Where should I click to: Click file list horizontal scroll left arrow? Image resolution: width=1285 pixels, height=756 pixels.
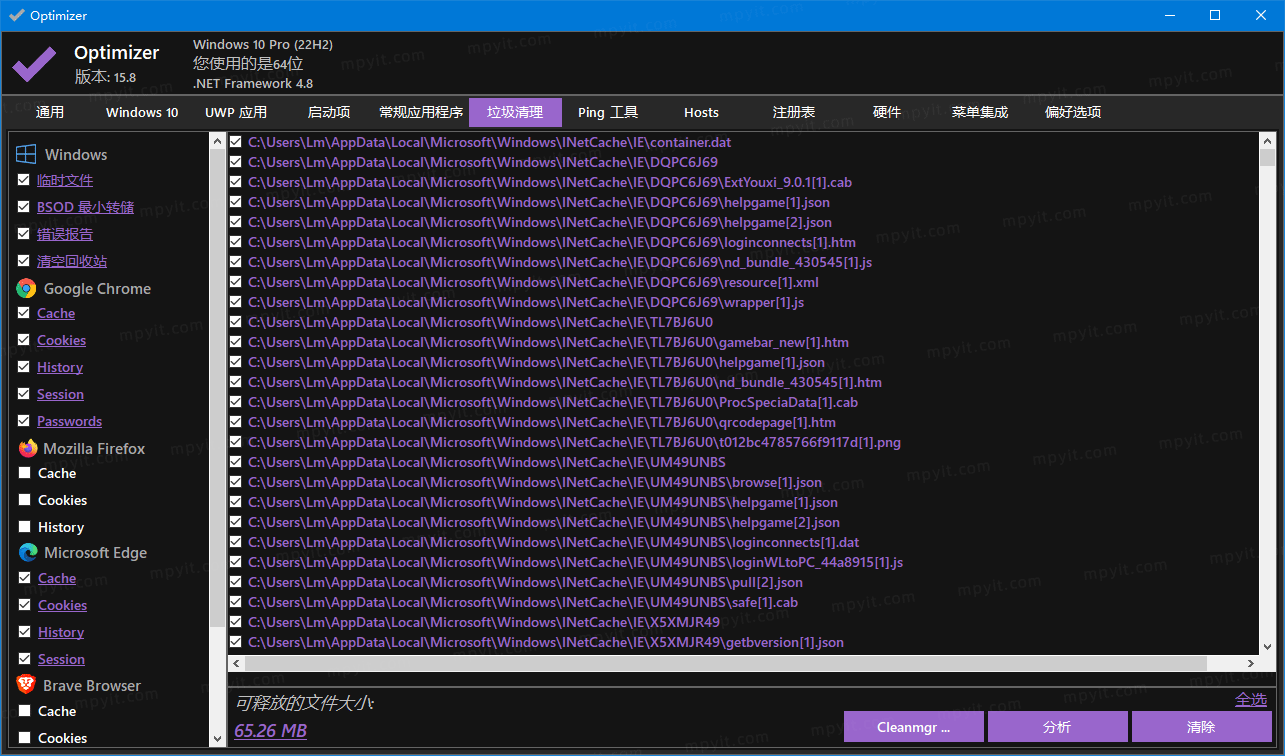pyautogui.click(x=236, y=663)
